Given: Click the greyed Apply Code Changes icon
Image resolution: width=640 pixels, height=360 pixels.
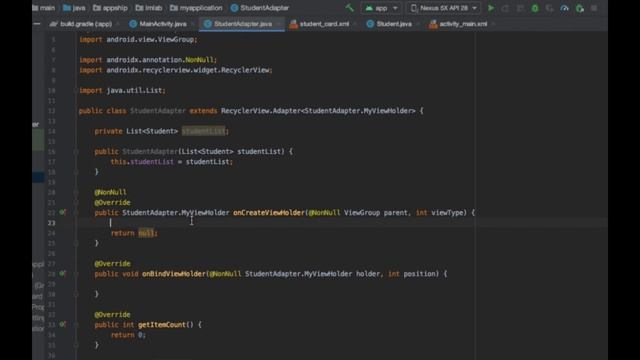Looking at the screenshot, I should tap(520, 8).
